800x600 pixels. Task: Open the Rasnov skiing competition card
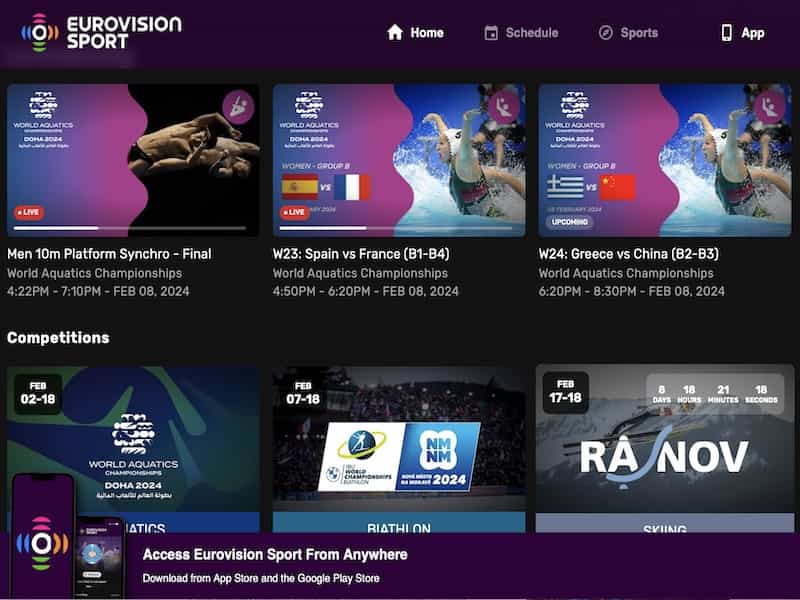click(665, 449)
